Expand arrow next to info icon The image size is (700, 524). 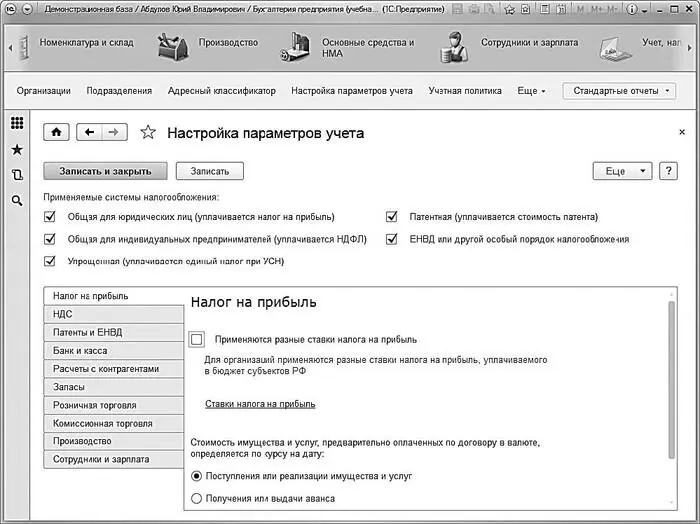click(645, 11)
